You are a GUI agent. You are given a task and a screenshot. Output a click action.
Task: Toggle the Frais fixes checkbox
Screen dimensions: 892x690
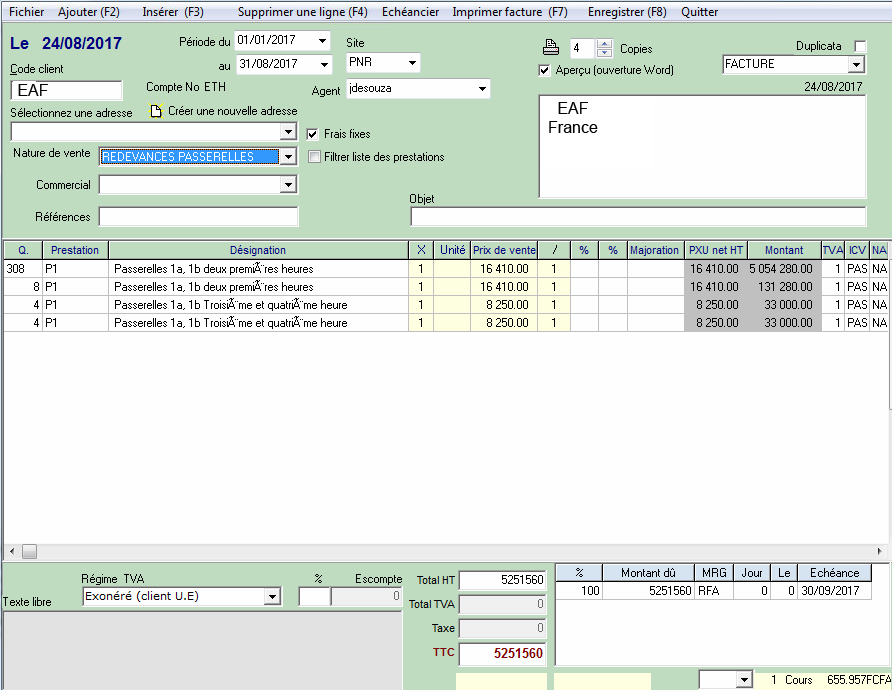point(313,134)
